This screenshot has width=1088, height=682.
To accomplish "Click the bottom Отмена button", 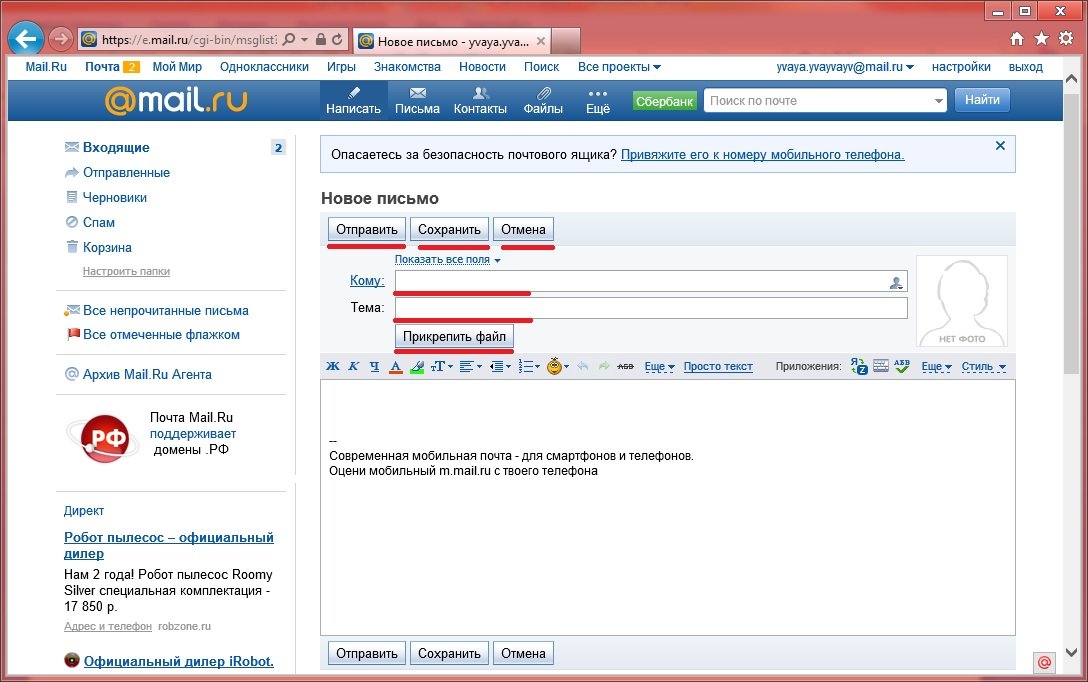I will pyautogui.click(x=523, y=654).
